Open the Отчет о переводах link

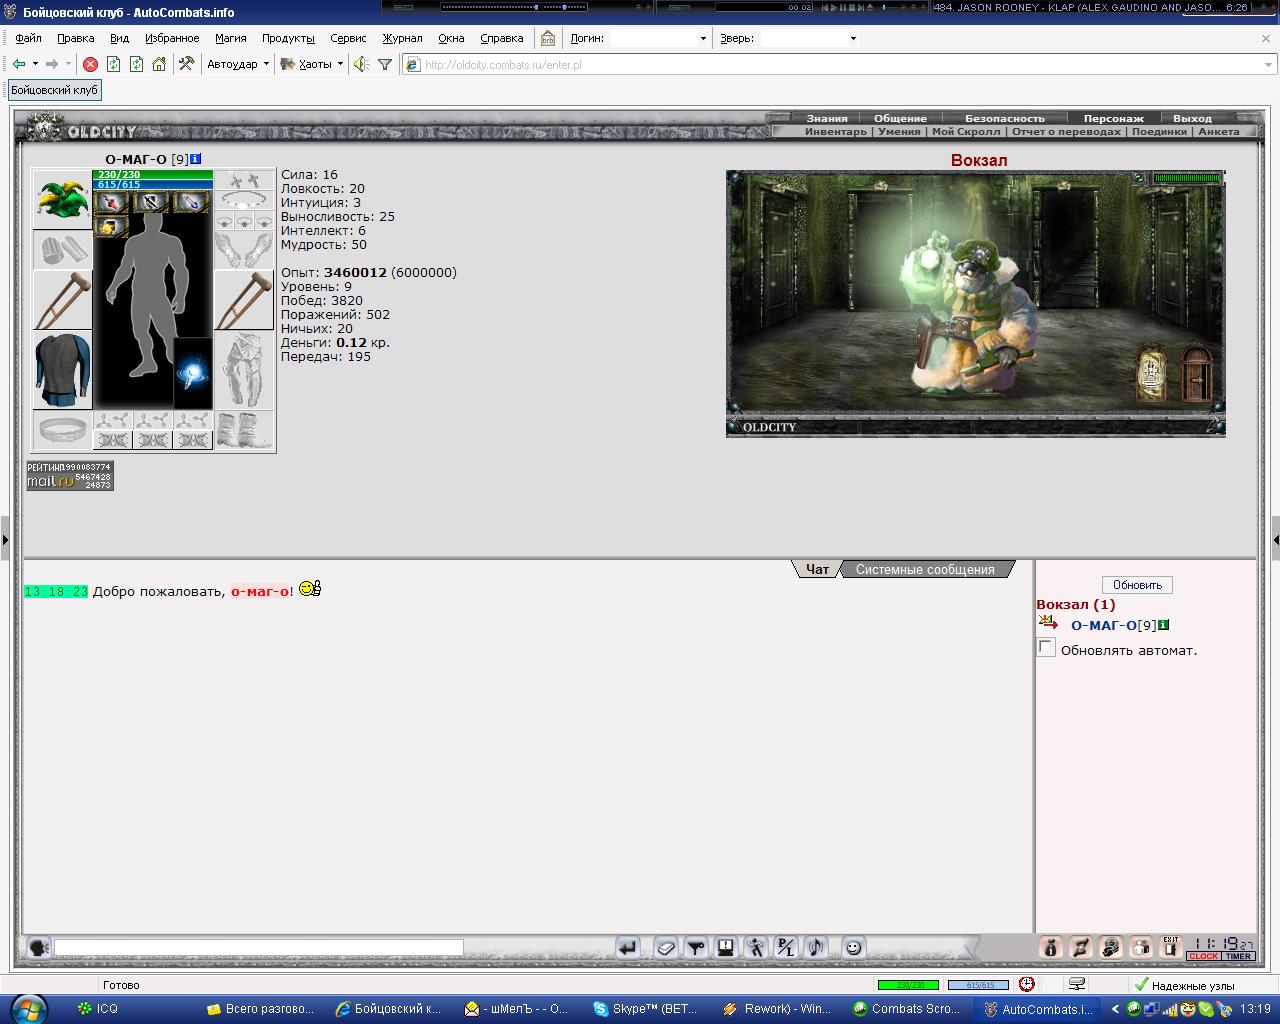click(1066, 131)
